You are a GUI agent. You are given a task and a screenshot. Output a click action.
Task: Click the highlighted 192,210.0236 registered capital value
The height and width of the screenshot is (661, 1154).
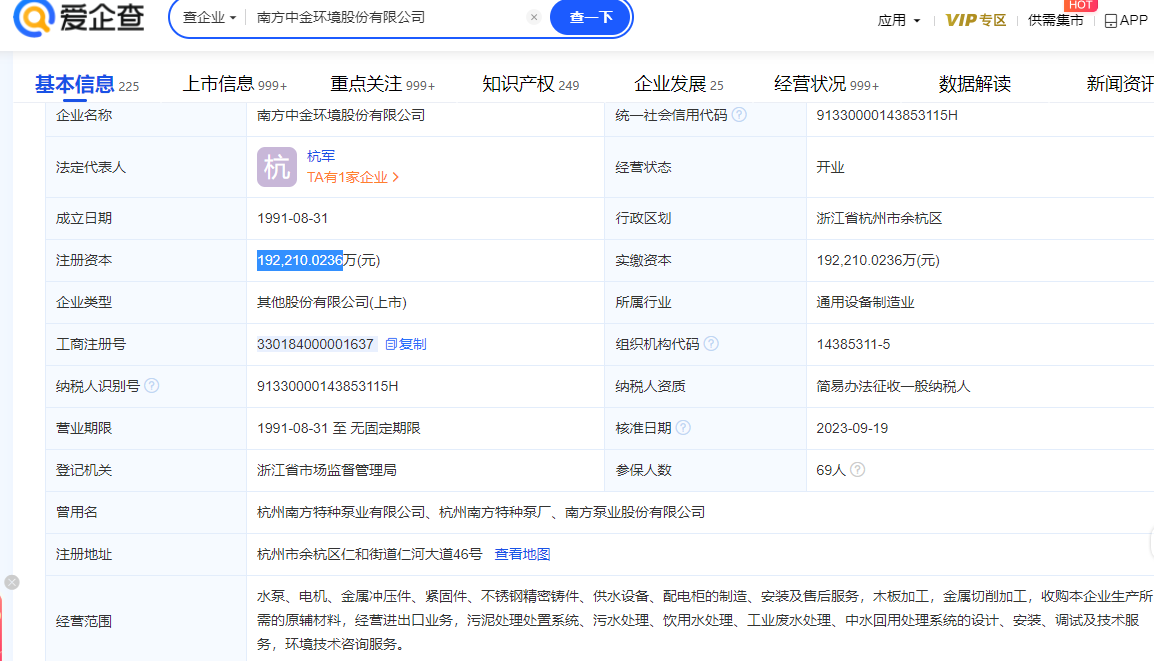pyautogui.click(x=300, y=260)
